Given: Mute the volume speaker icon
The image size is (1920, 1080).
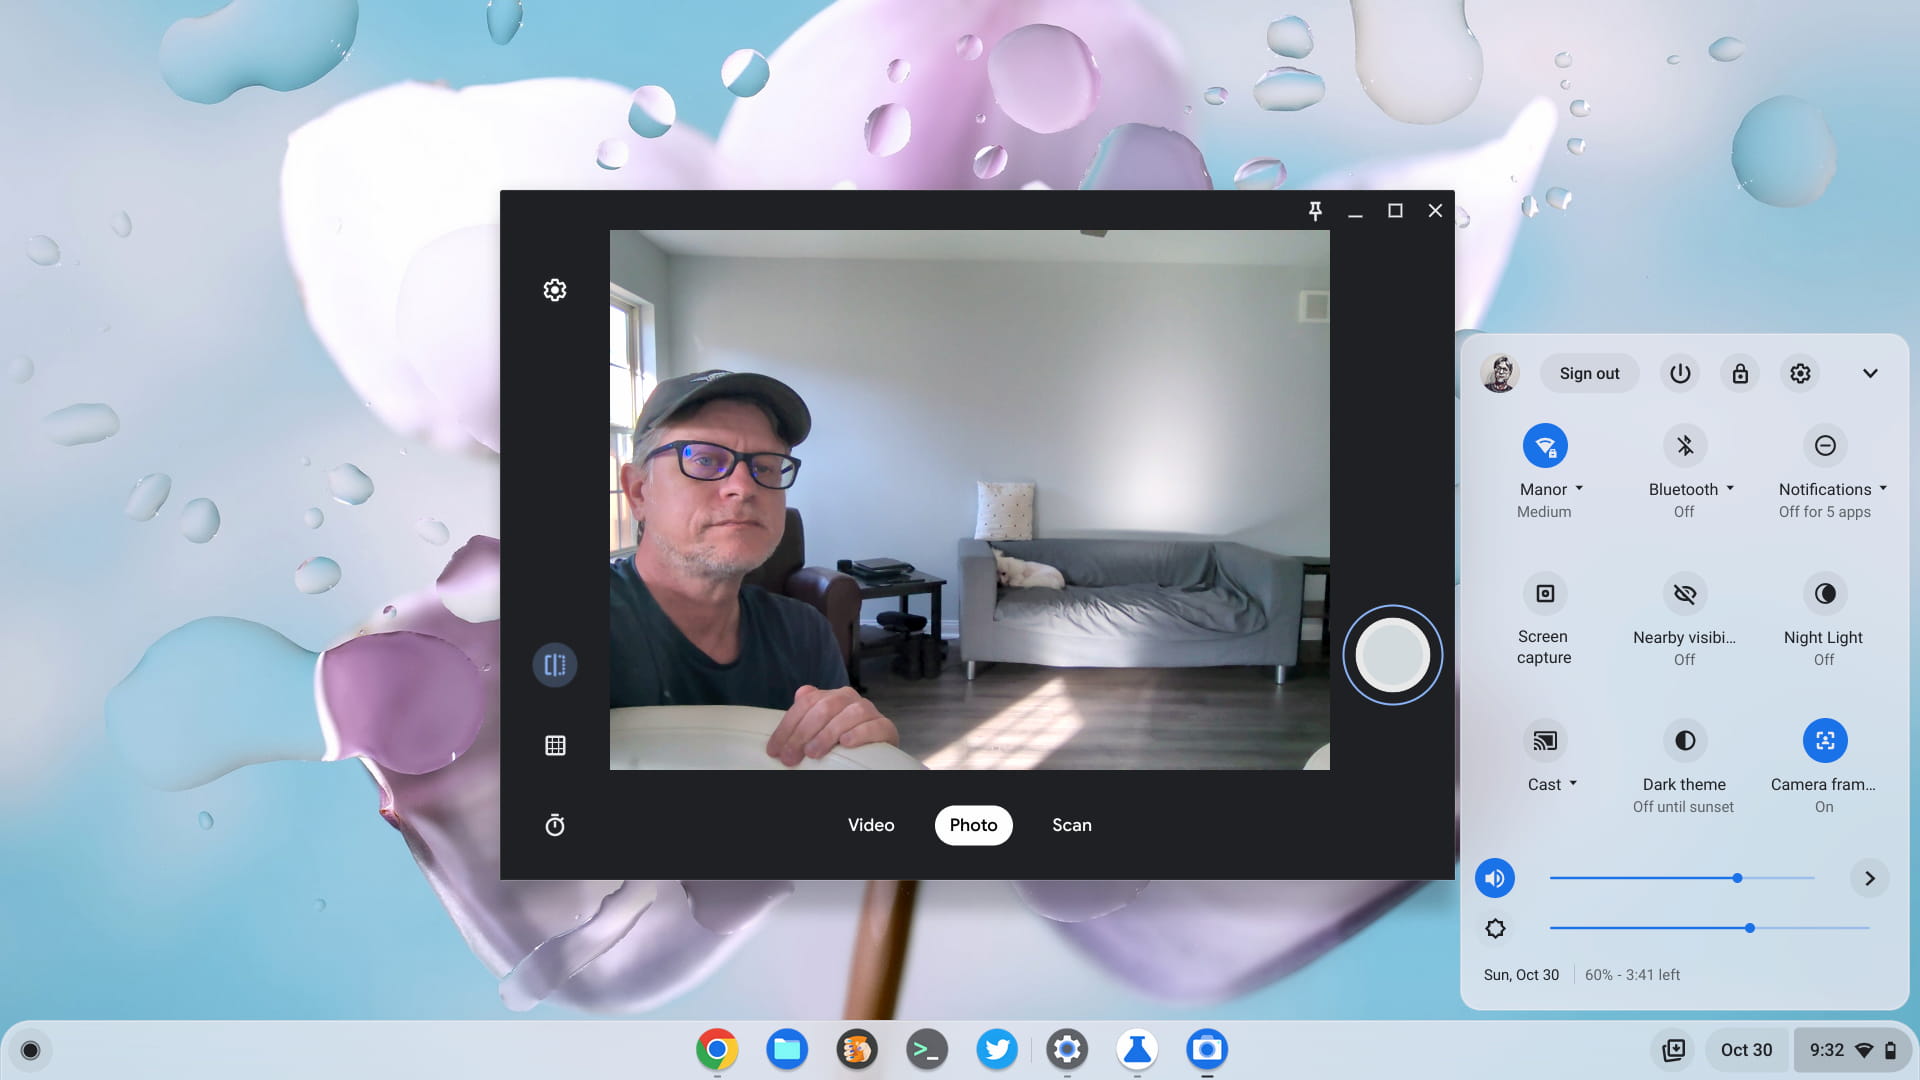Looking at the screenshot, I should click(1495, 878).
